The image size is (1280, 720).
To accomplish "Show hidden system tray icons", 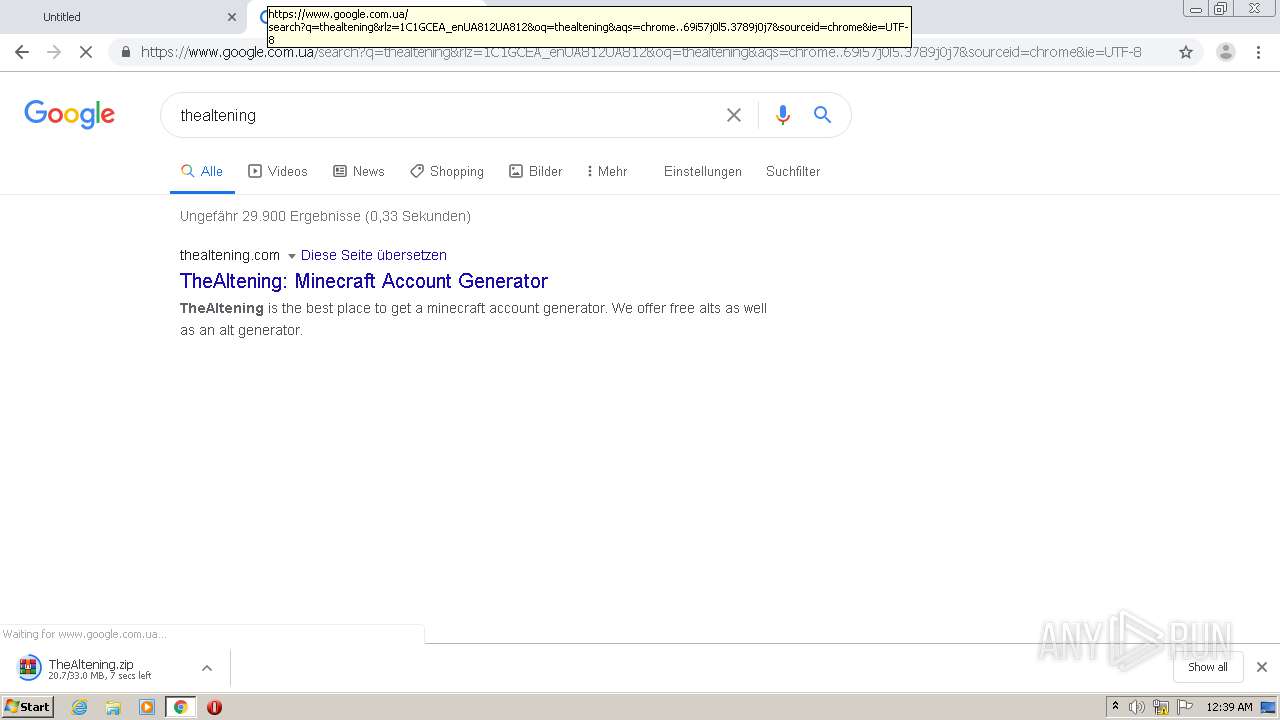I will tap(1115, 707).
